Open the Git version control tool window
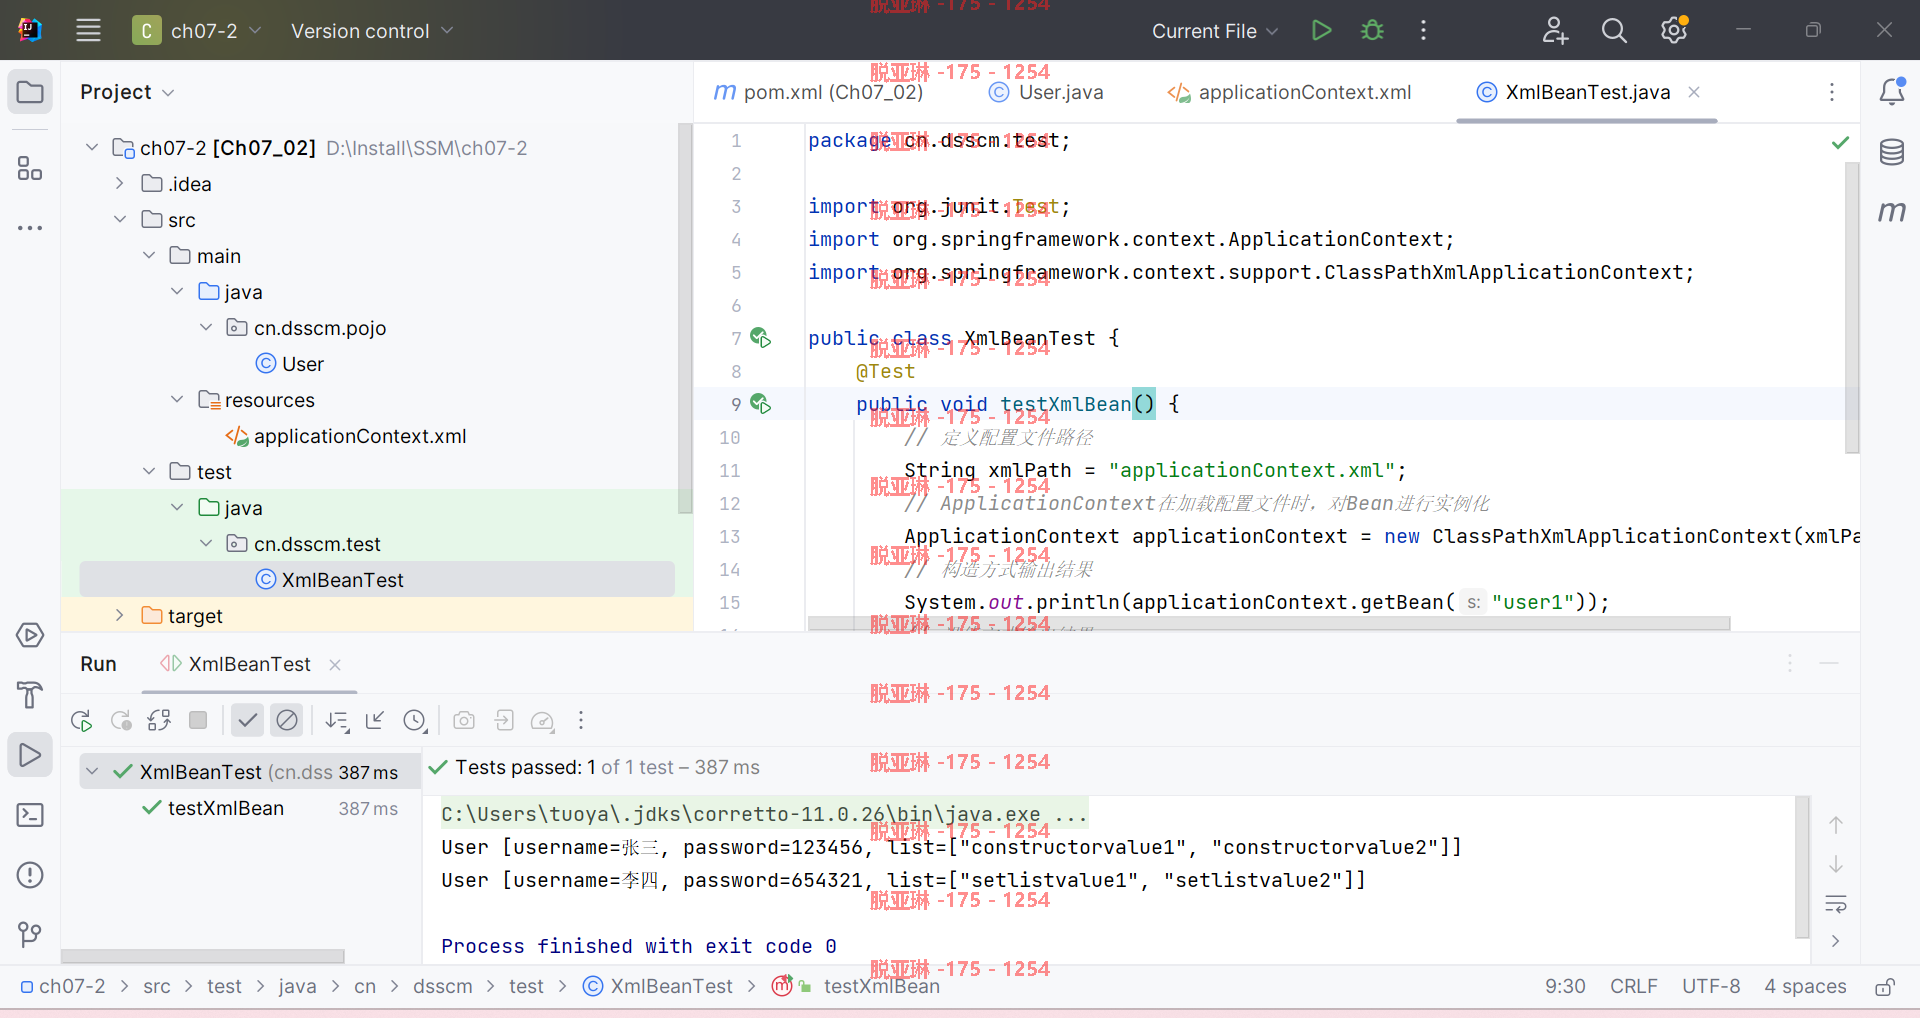The height and width of the screenshot is (1018, 1920). [x=30, y=935]
